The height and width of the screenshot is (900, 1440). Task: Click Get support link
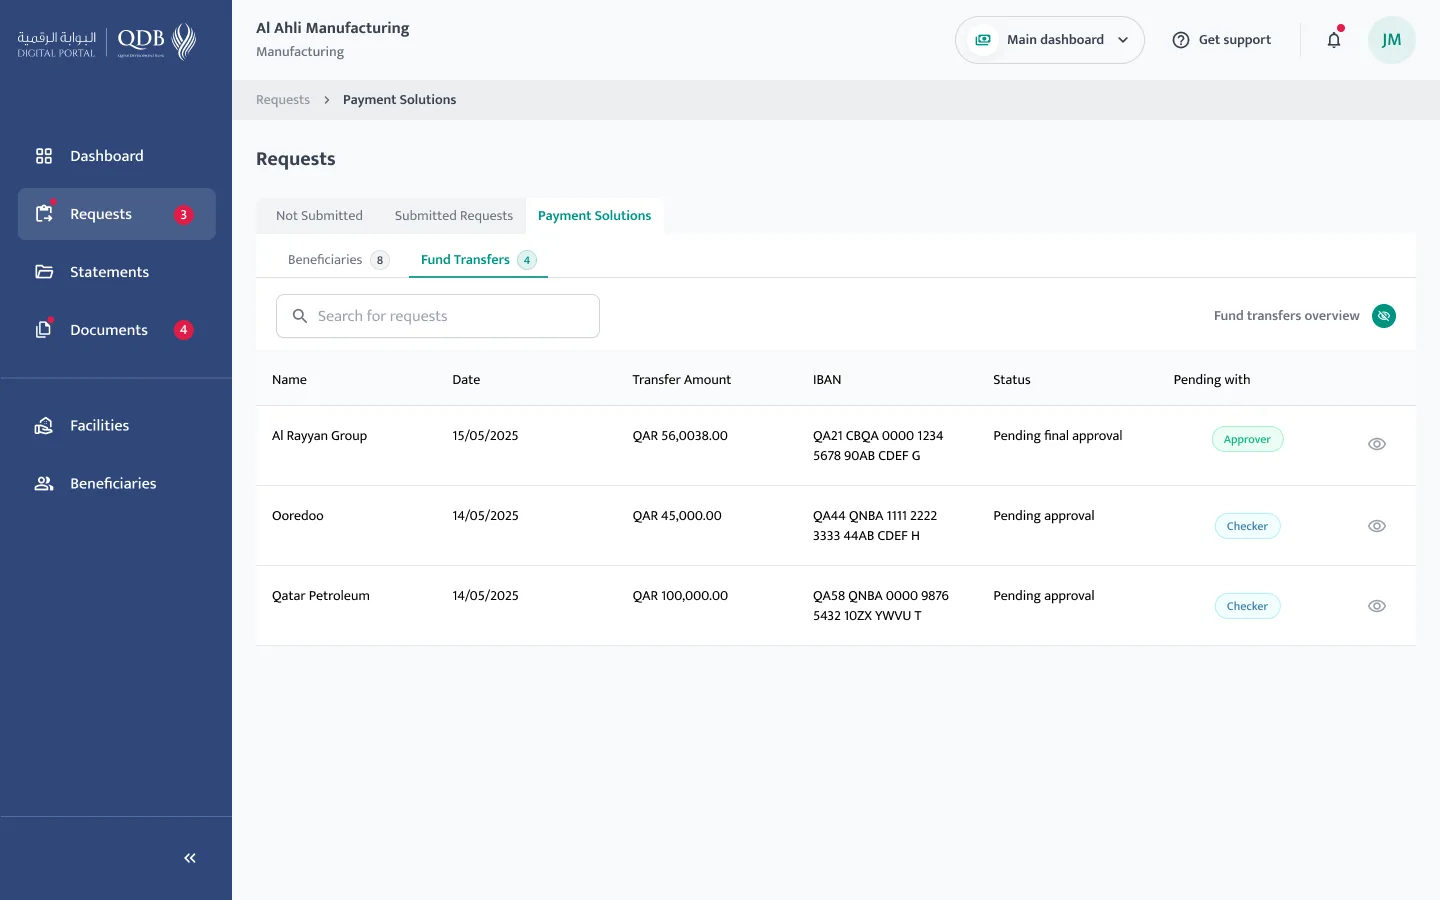pyautogui.click(x=1221, y=40)
